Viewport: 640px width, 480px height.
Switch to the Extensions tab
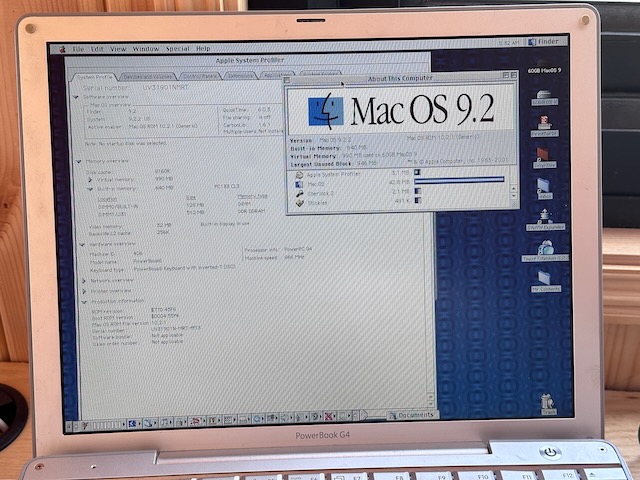click(x=240, y=76)
